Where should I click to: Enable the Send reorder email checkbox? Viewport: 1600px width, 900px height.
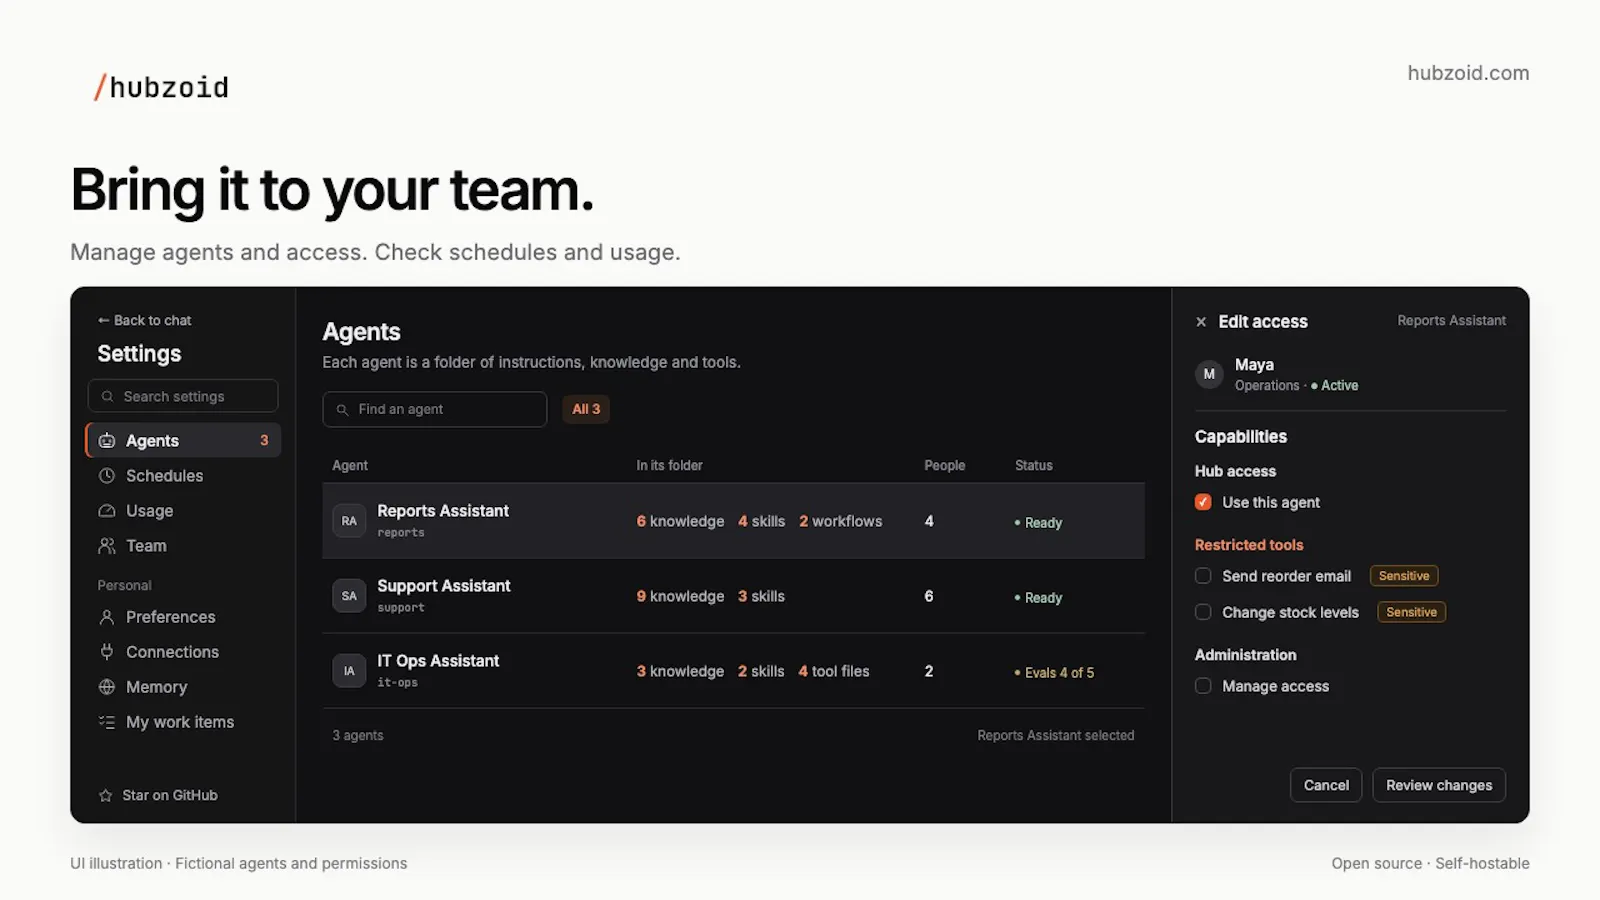pos(1203,576)
